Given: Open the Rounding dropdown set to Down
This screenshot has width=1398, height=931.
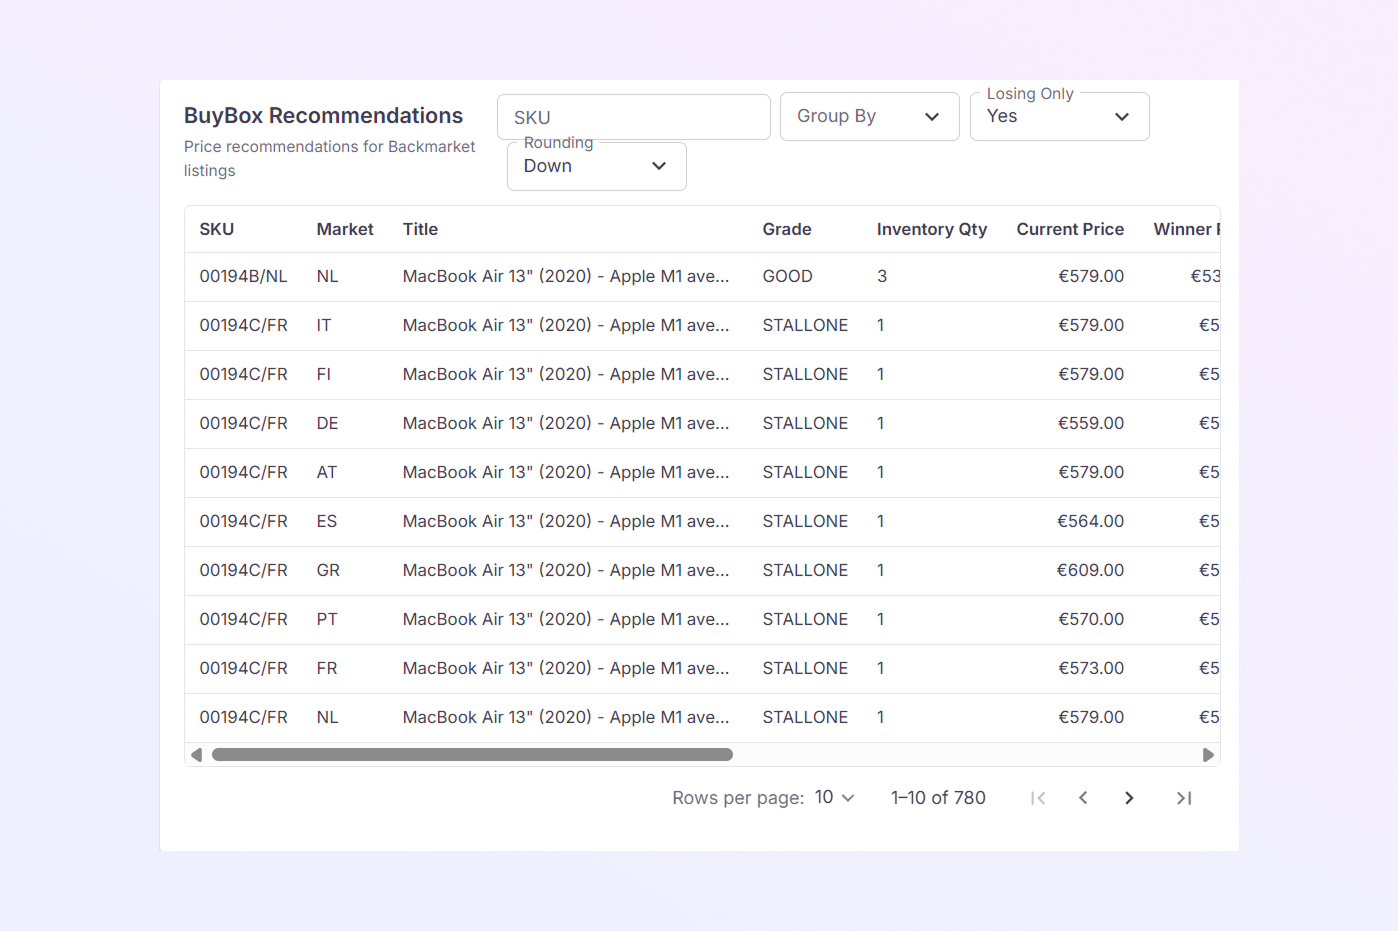Looking at the screenshot, I should (x=596, y=166).
